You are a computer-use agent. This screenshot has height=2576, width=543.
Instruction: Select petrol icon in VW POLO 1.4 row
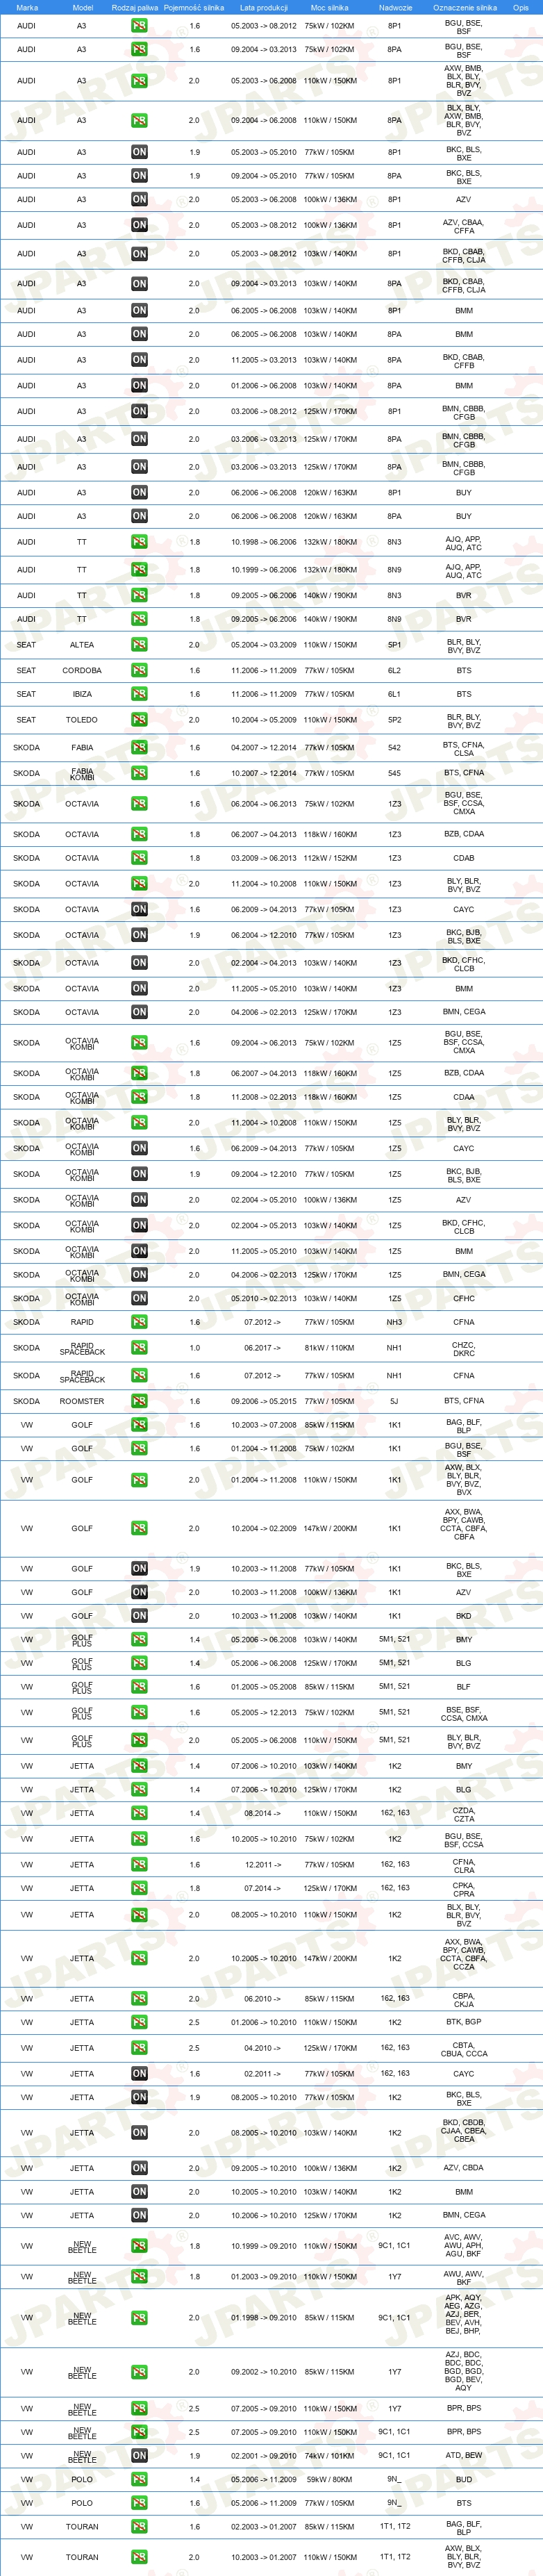139,2479
